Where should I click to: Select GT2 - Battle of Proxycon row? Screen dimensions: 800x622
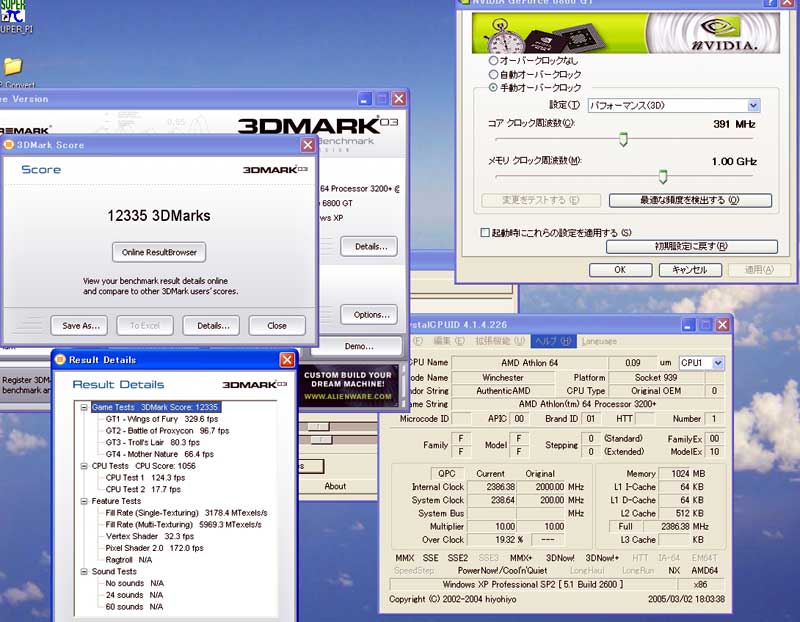click(167, 431)
